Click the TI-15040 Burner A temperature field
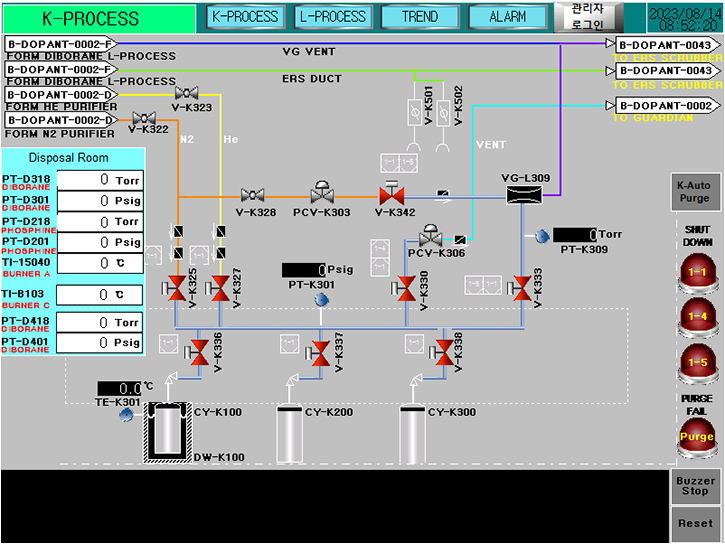This screenshot has height=544, width=725. tap(100, 263)
